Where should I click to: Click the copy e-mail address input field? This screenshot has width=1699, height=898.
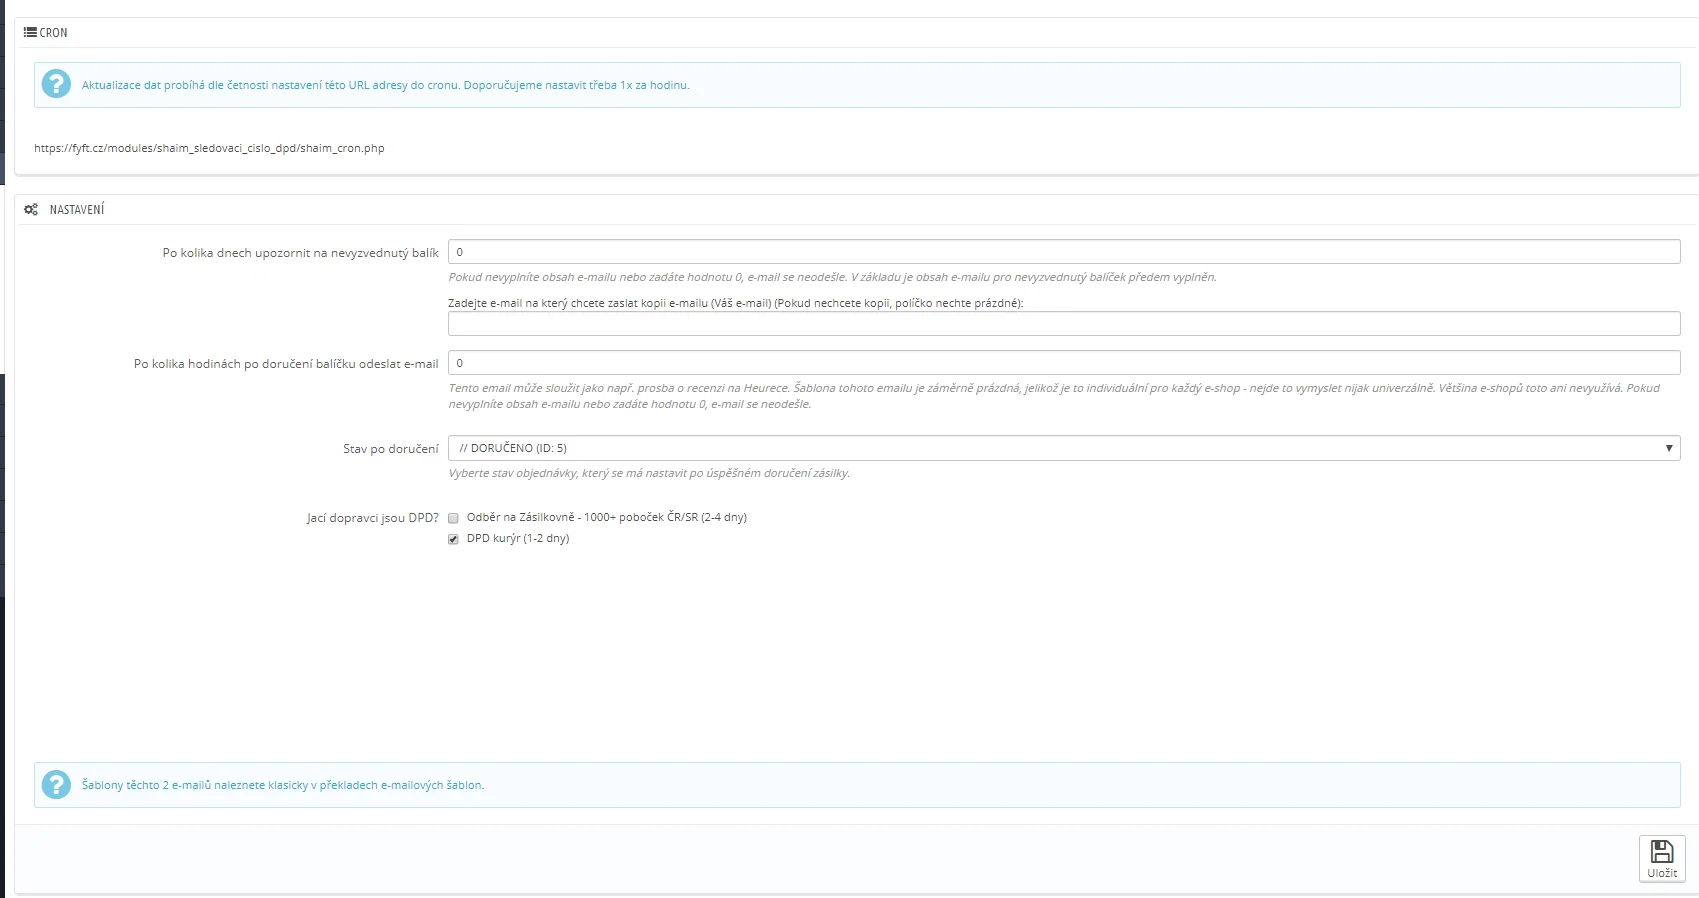[1063, 323]
